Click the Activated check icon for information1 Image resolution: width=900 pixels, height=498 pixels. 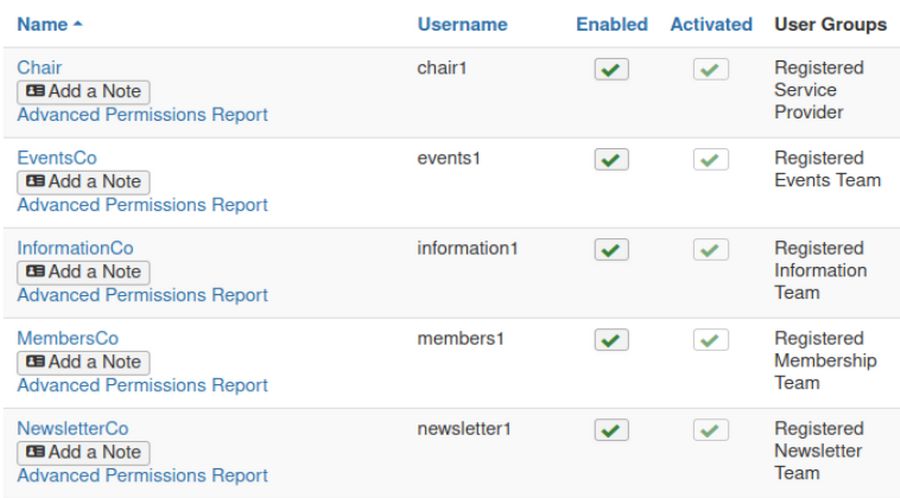click(710, 250)
